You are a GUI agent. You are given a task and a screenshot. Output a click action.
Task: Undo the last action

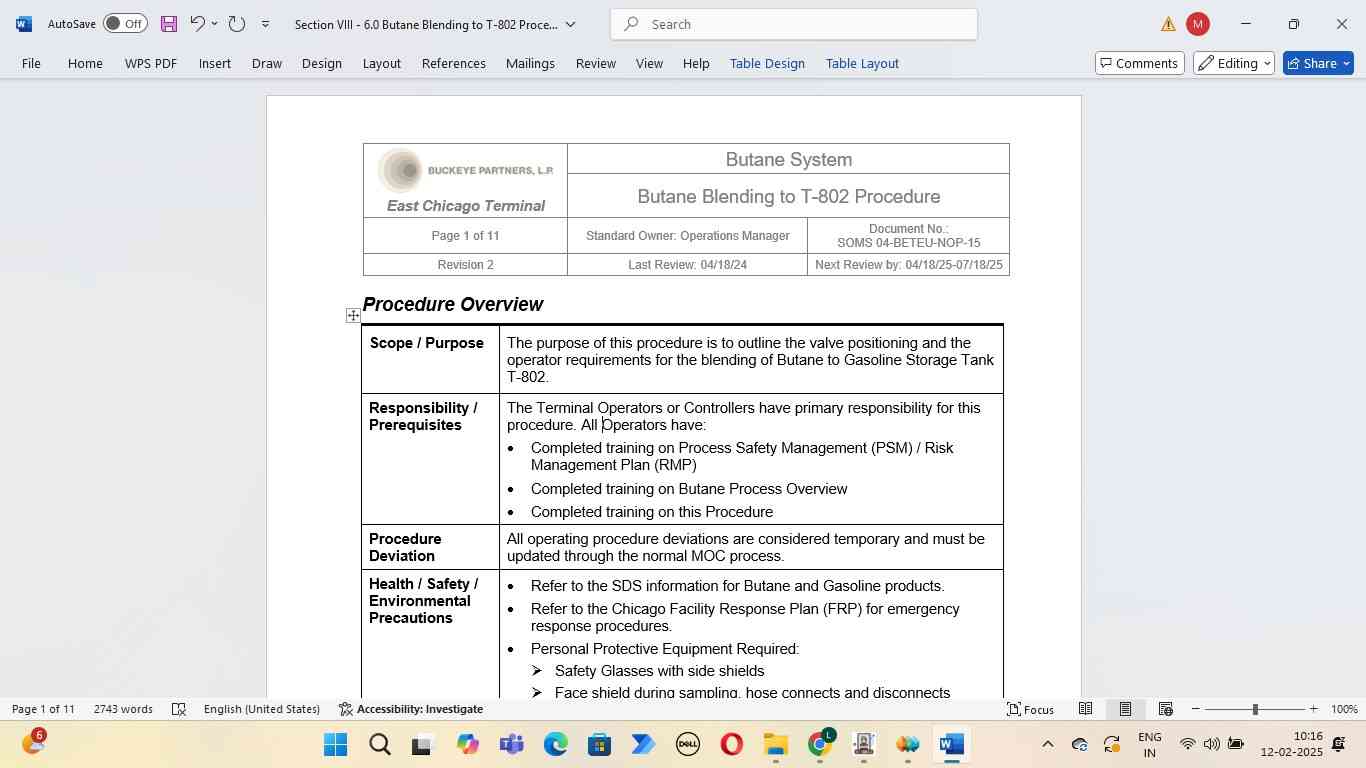(x=197, y=24)
